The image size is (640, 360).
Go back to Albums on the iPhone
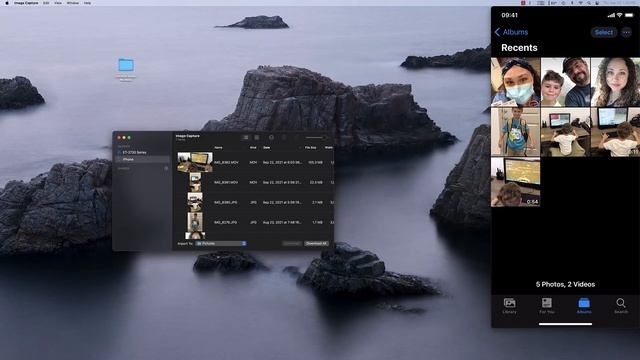(x=511, y=32)
